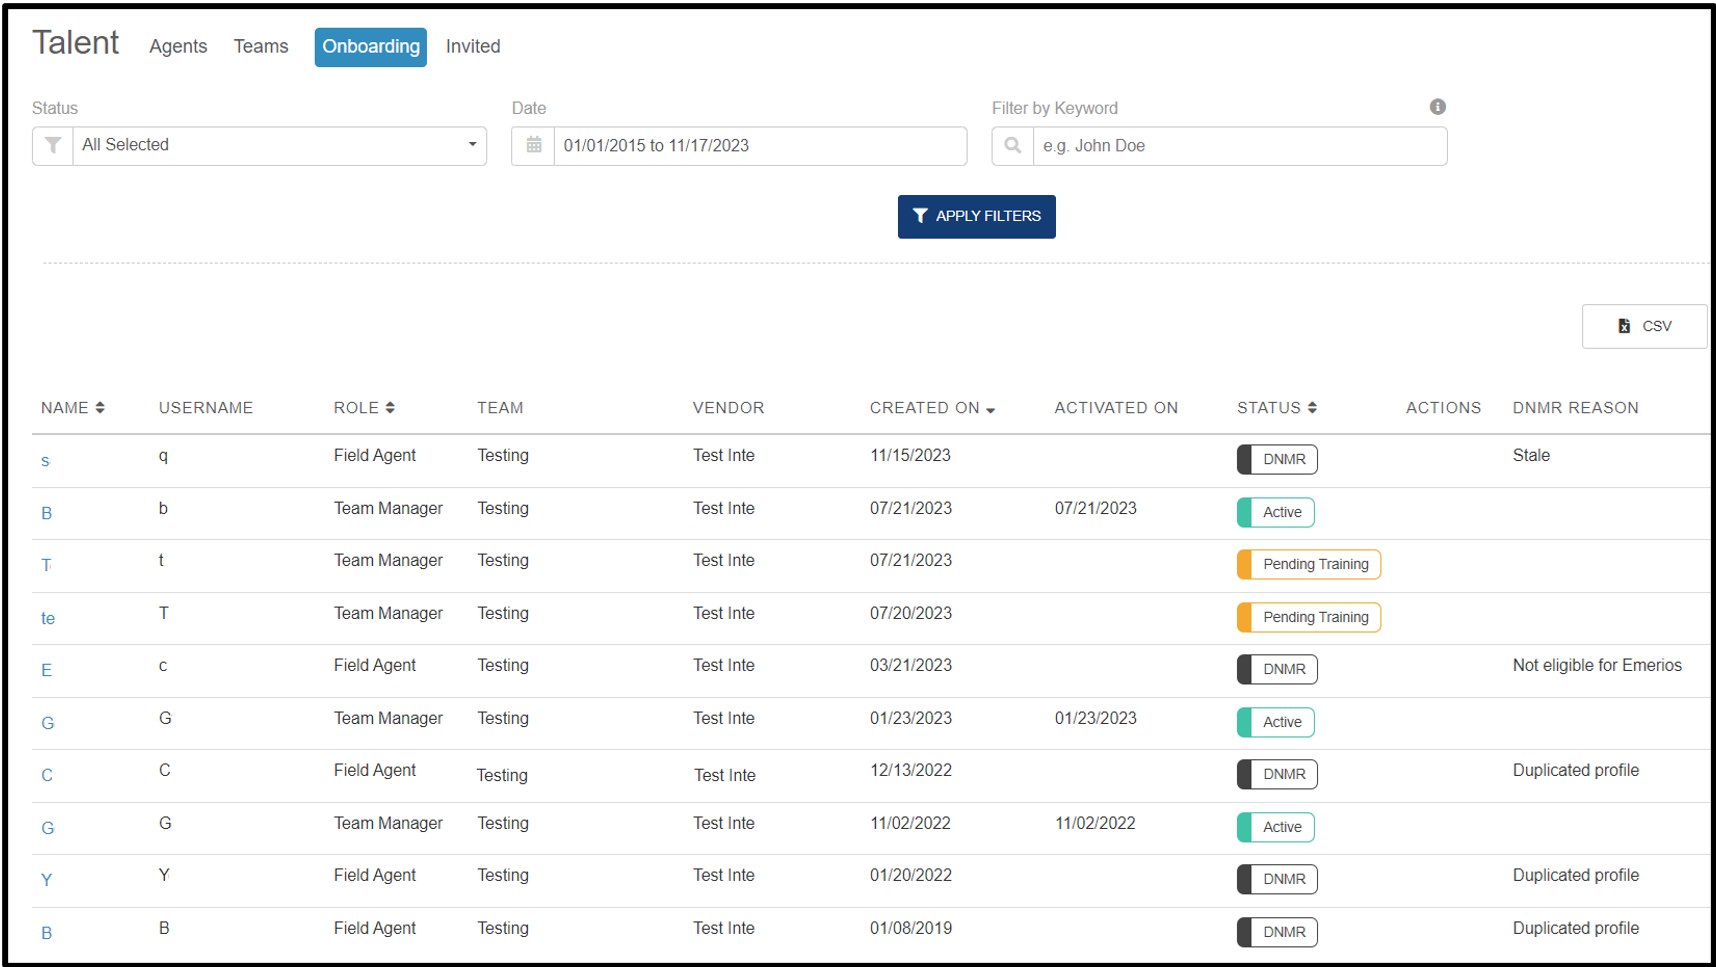This screenshot has width=1716, height=967.
Task: Click activated date 11/02/2022
Action: (x=1095, y=824)
